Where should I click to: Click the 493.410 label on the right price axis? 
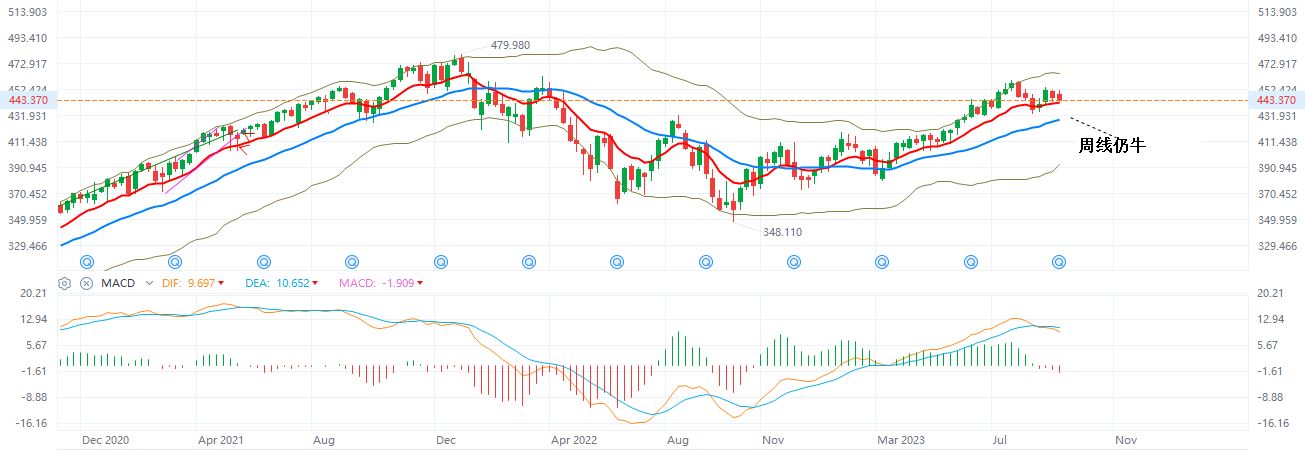[1275, 38]
